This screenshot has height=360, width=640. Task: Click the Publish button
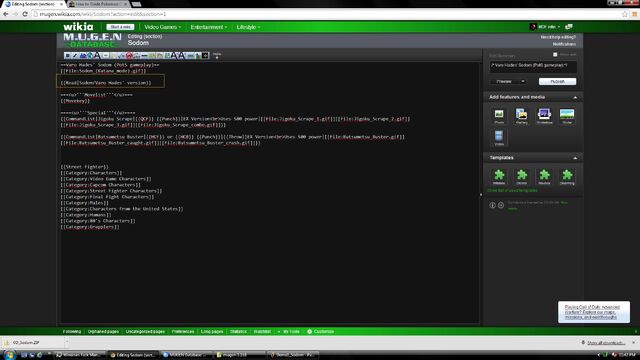tap(557, 81)
